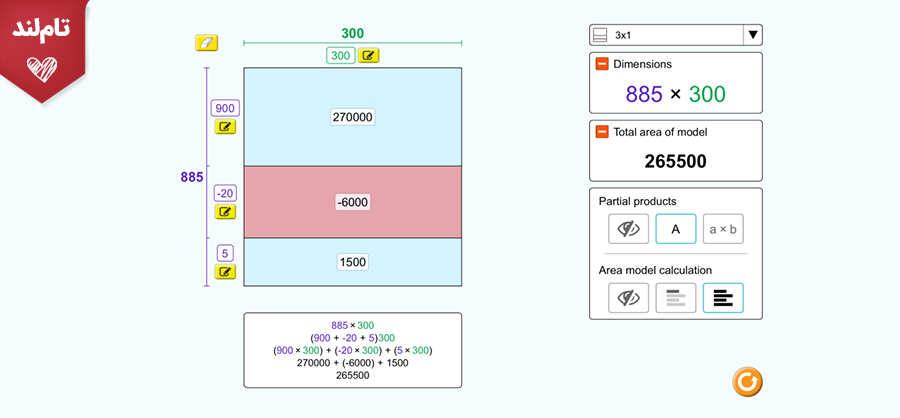Edit the -20 partition with pencil icon
Viewport: 900px width, 418px height.
pos(225,212)
